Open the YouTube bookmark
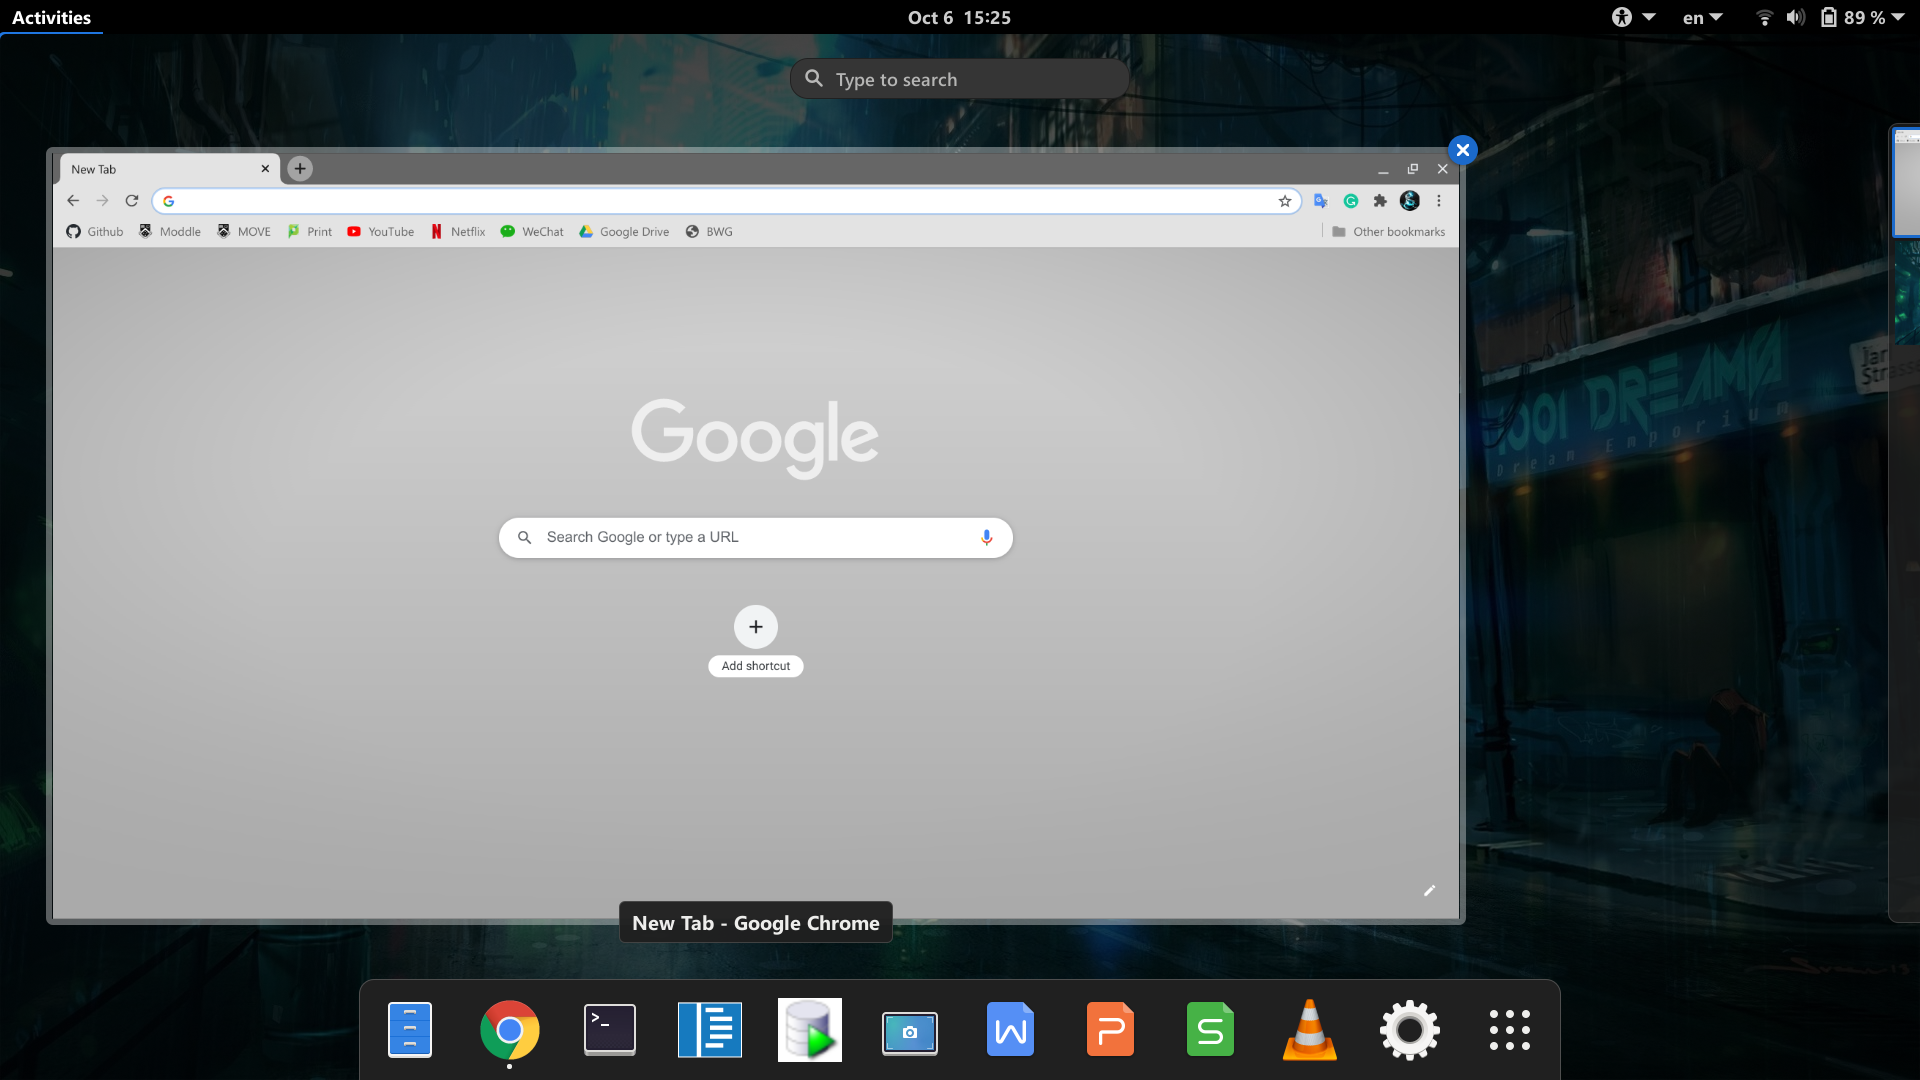 (x=380, y=232)
